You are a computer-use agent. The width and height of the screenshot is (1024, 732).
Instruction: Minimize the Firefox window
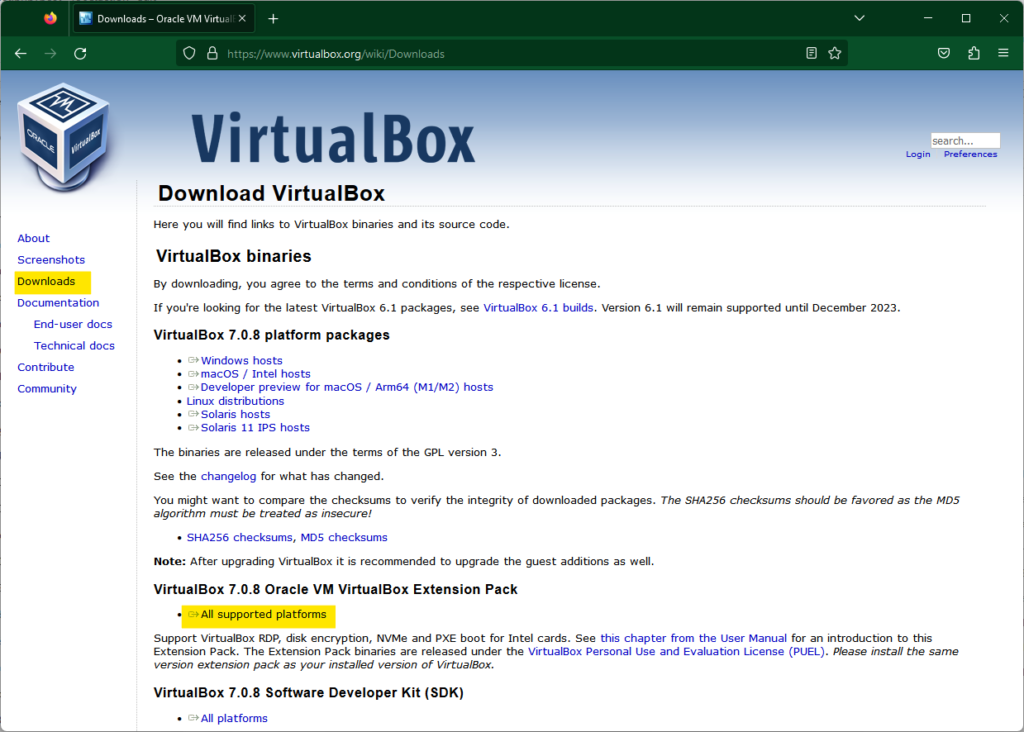click(928, 18)
